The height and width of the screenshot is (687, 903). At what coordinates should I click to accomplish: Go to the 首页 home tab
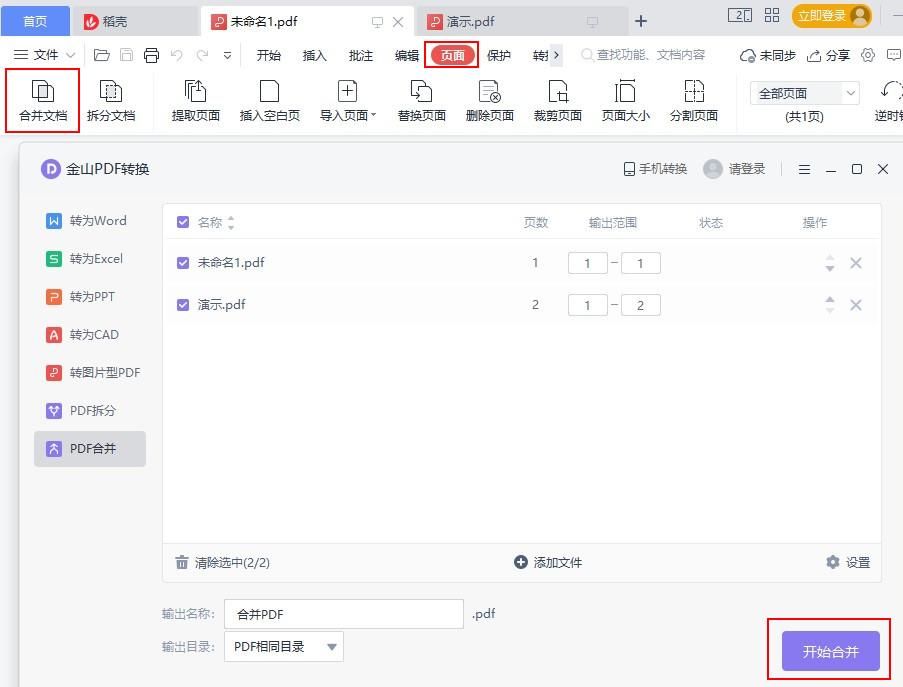tap(35, 21)
